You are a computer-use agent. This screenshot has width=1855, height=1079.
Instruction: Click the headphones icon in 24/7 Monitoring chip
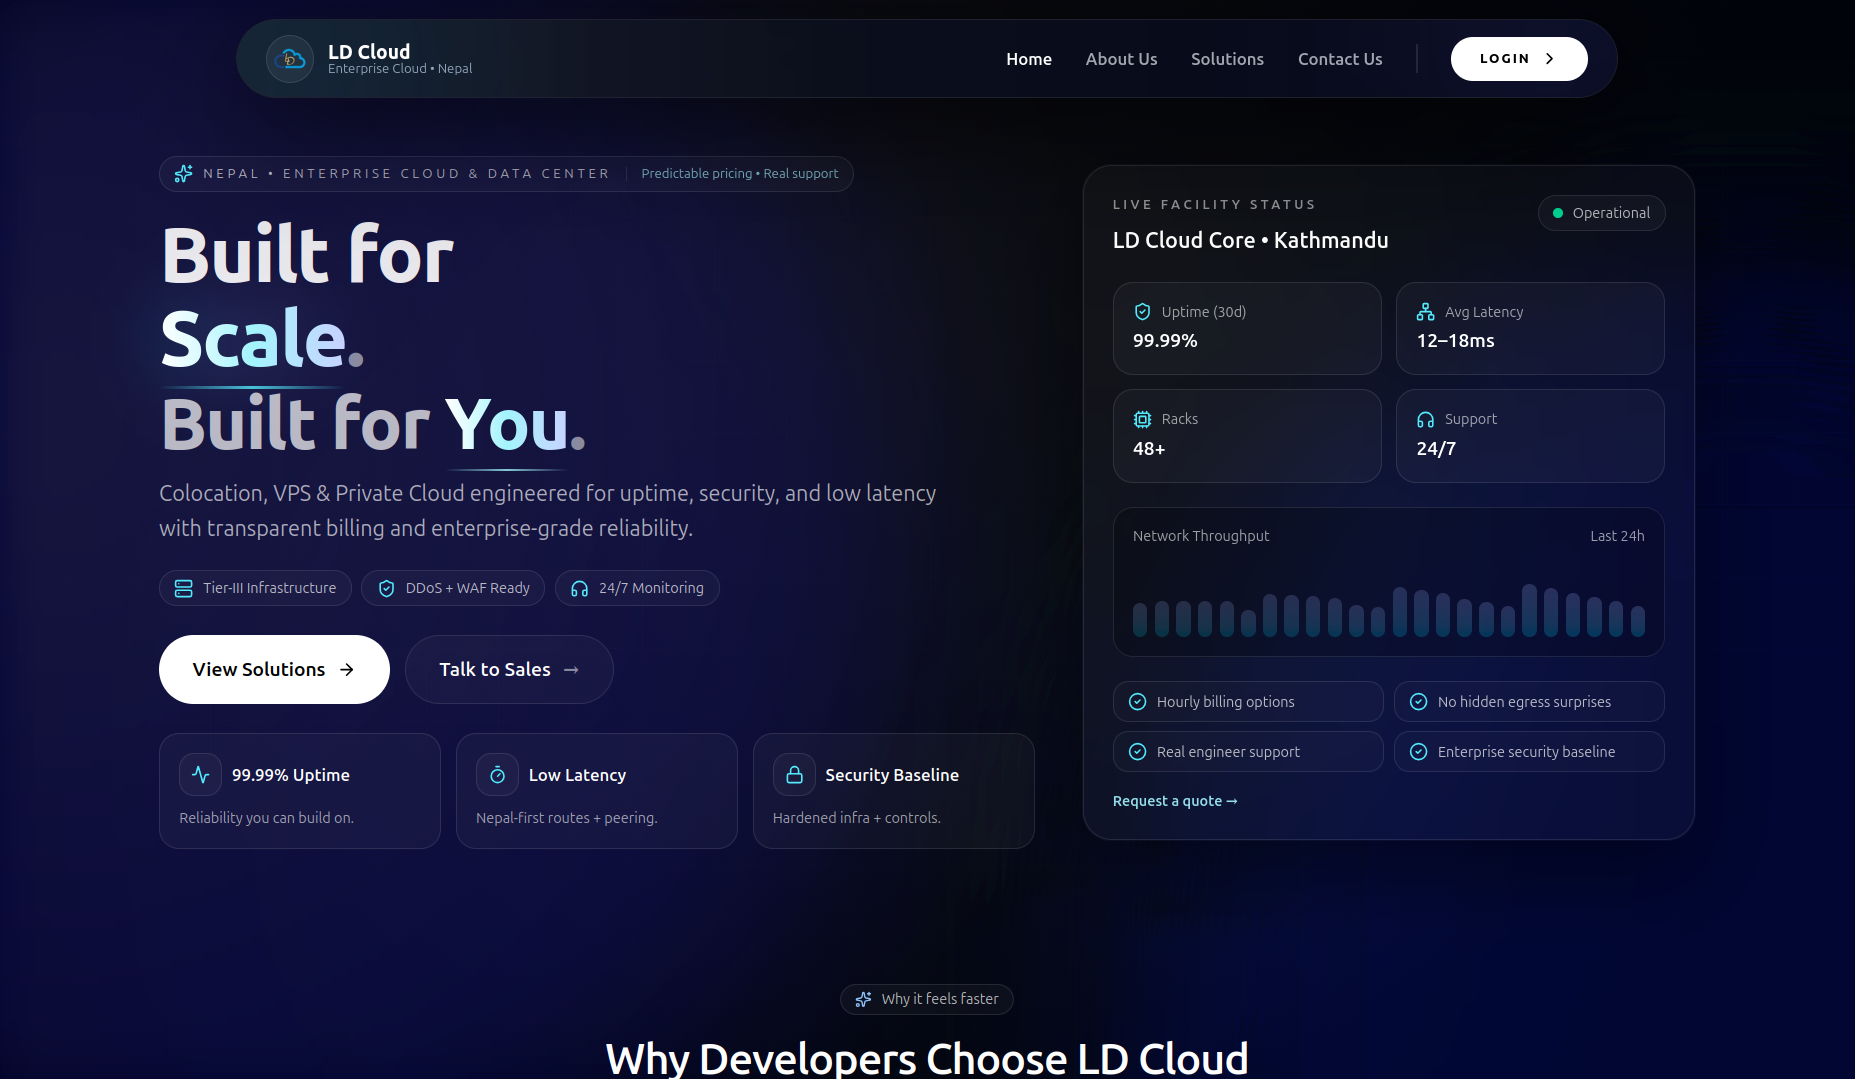coord(579,588)
